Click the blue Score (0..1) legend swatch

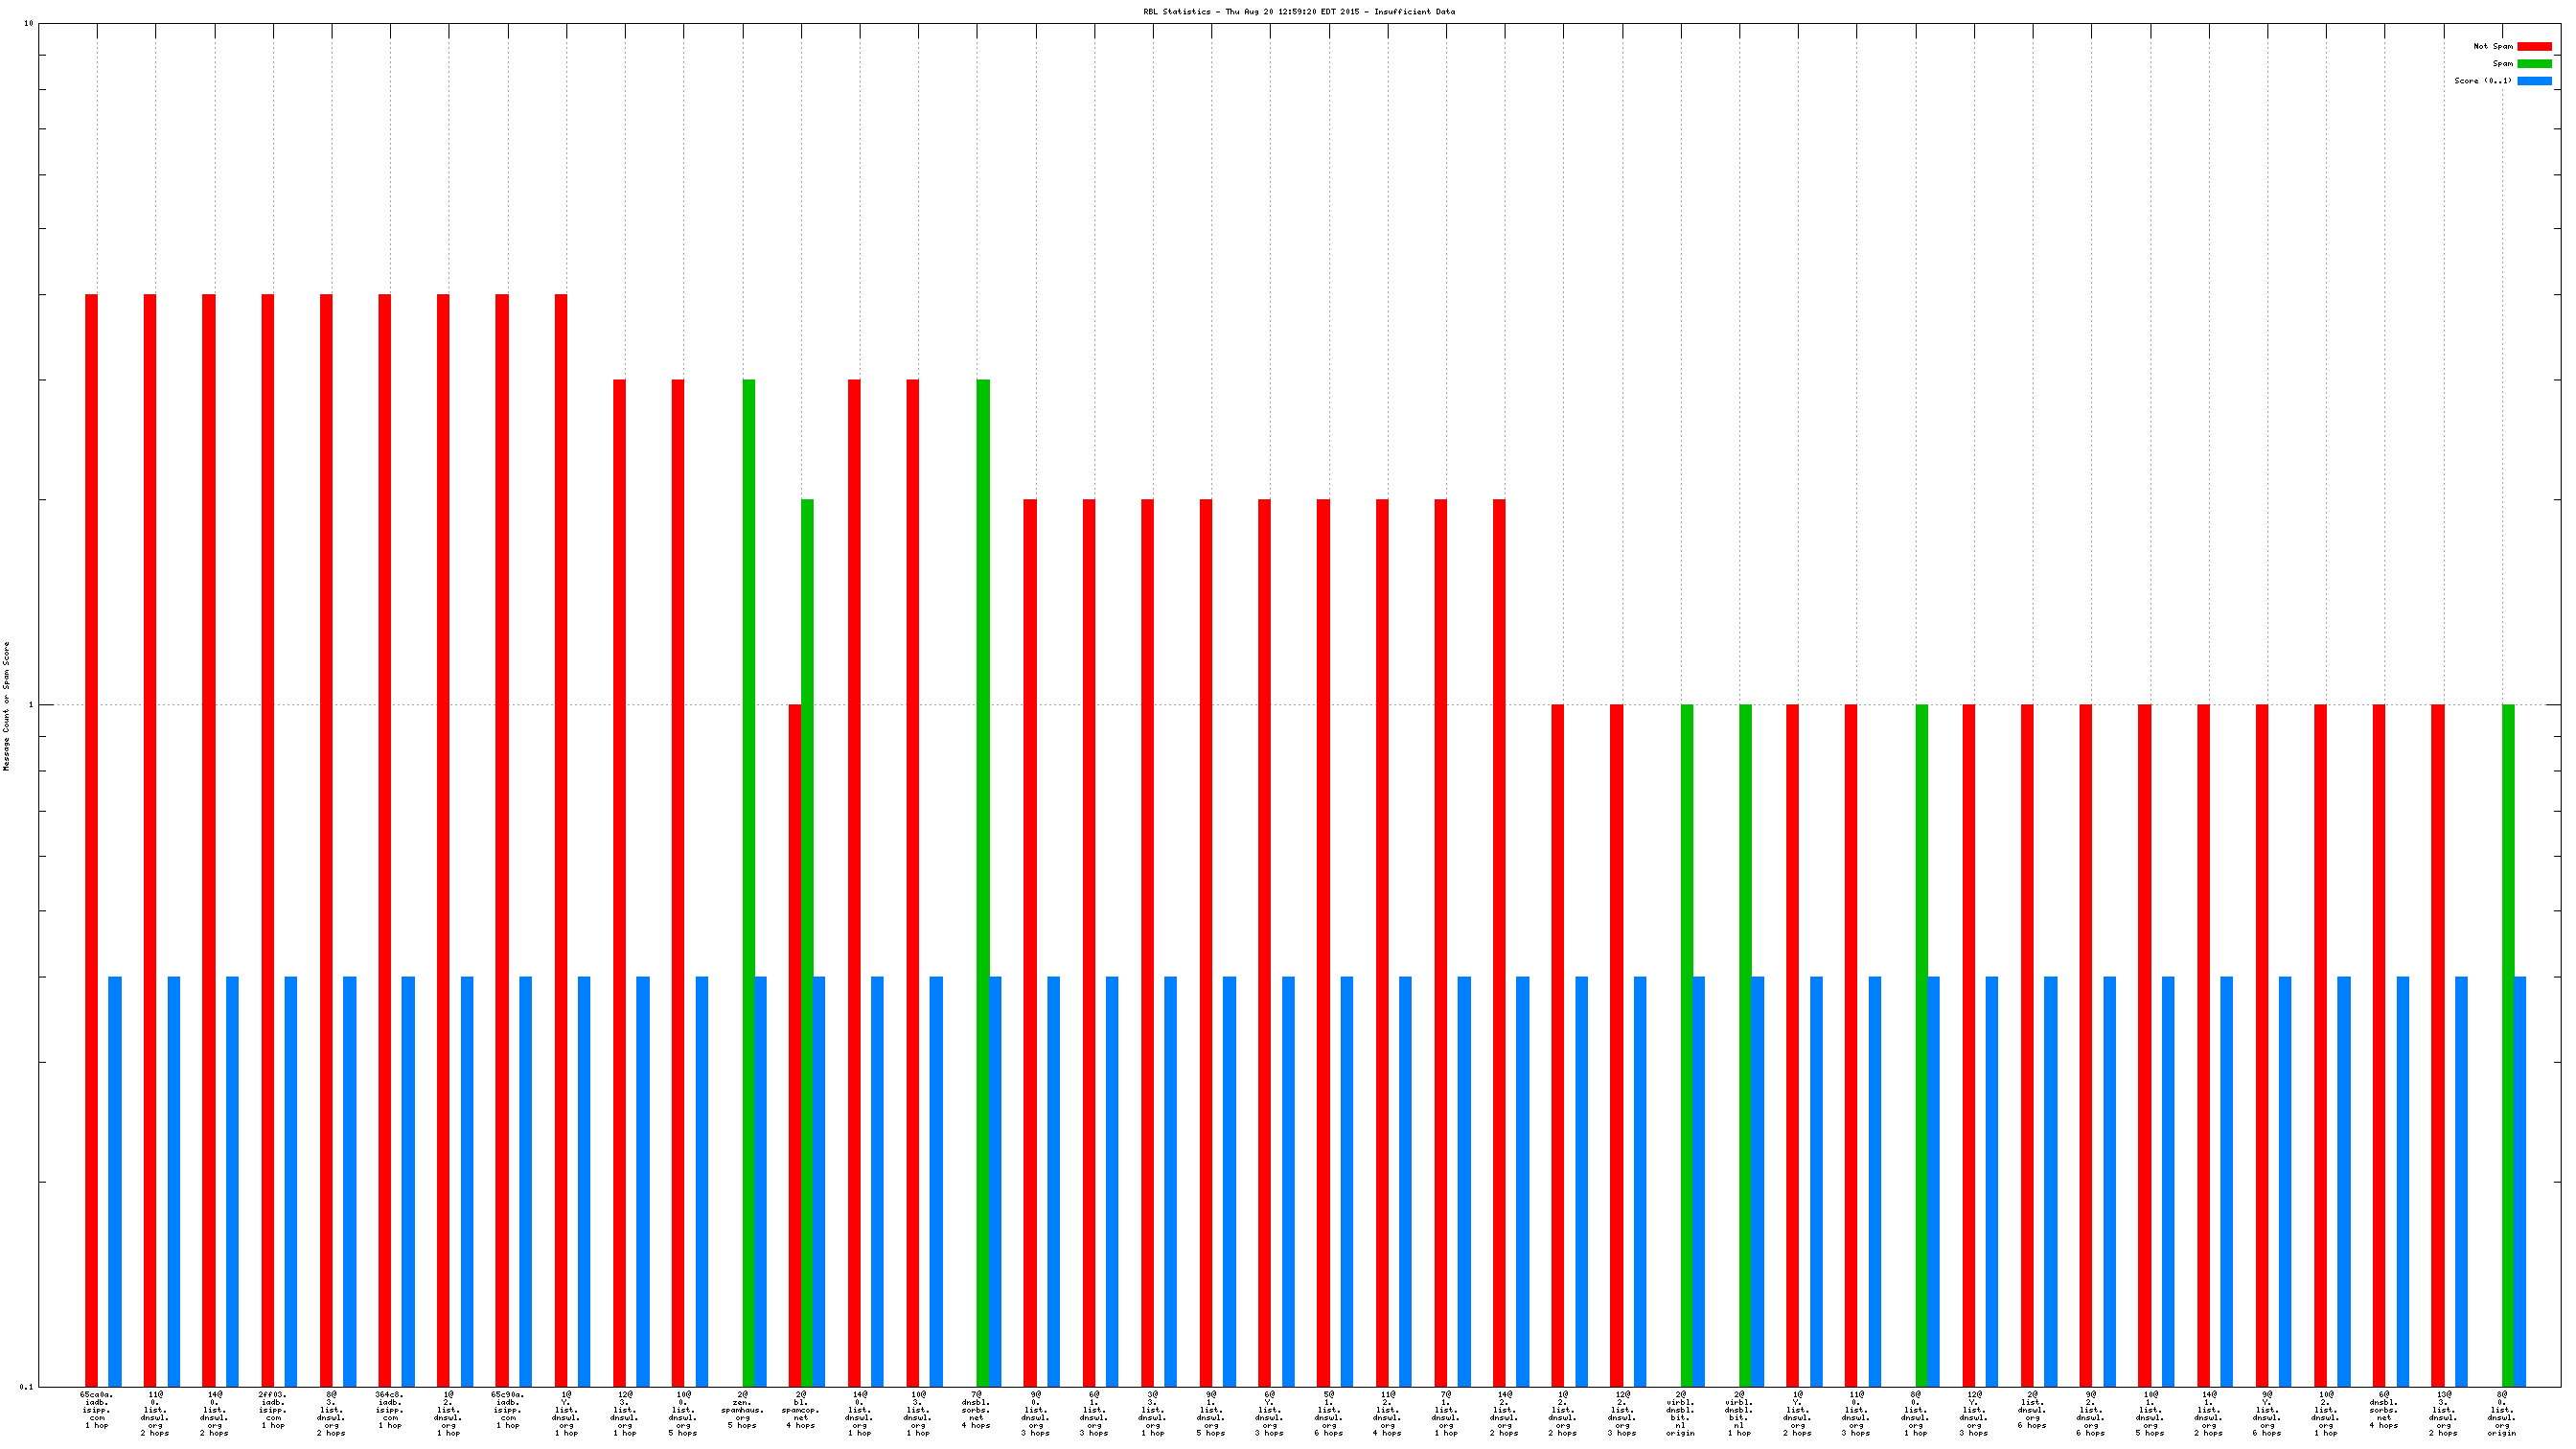[x=2533, y=81]
